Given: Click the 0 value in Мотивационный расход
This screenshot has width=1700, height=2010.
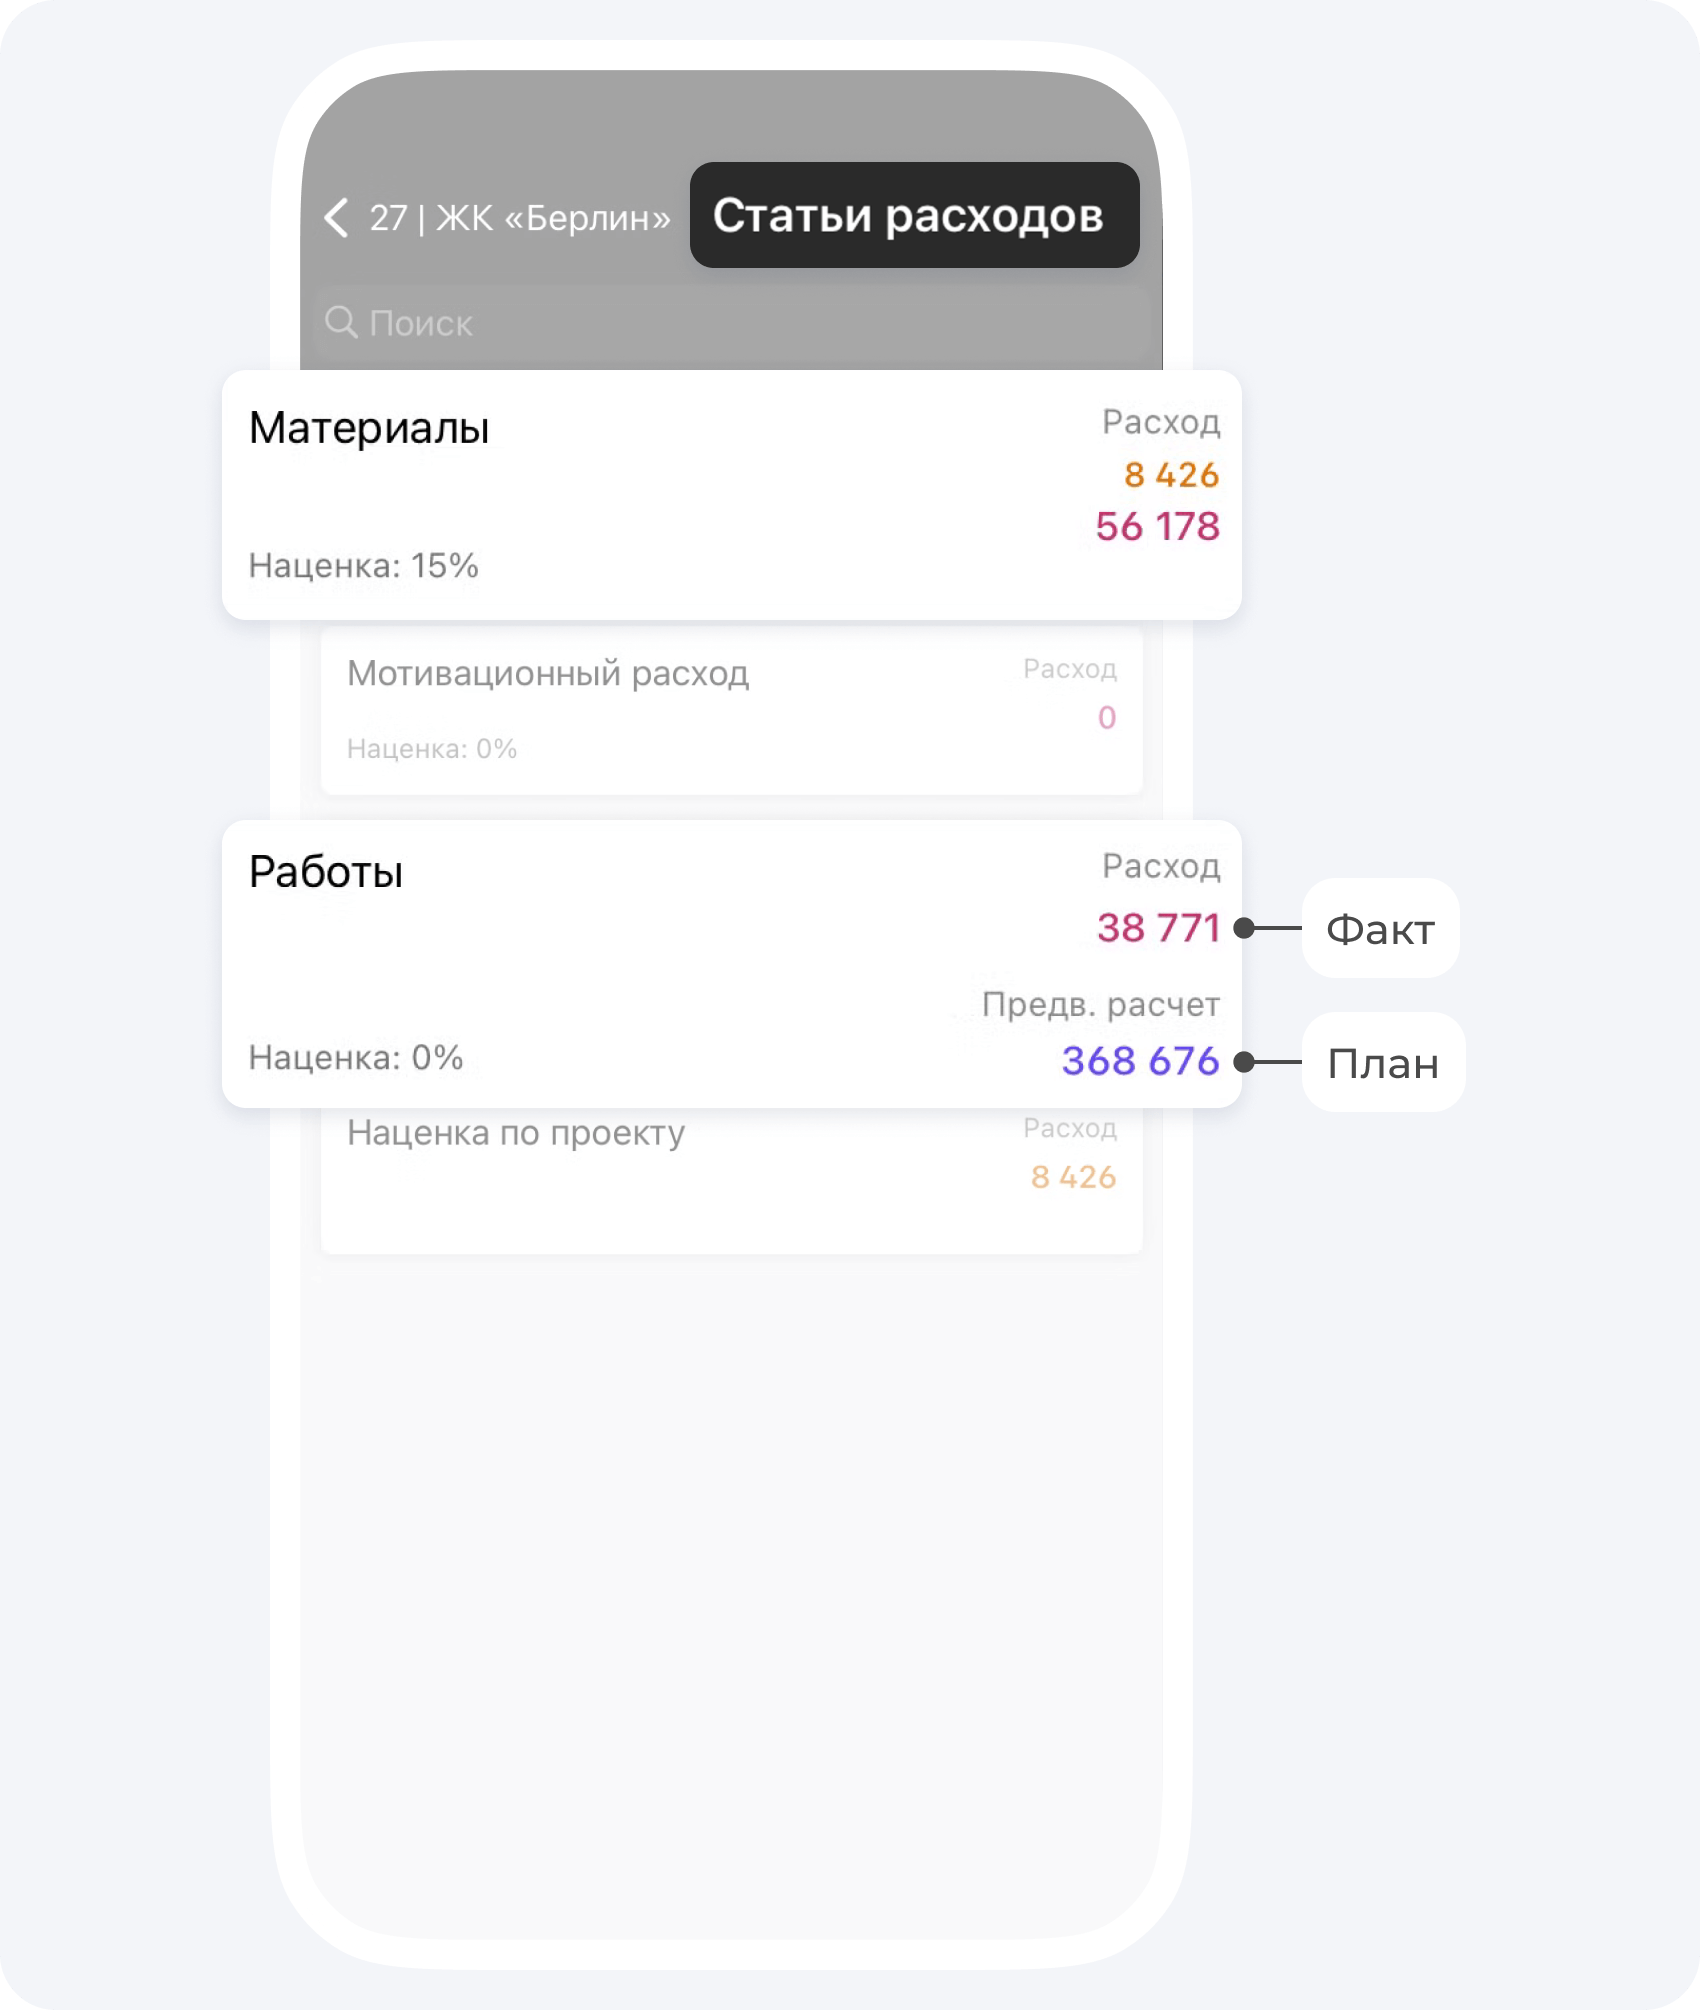Looking at the screenshot, I should click(x=1107, y=717).
